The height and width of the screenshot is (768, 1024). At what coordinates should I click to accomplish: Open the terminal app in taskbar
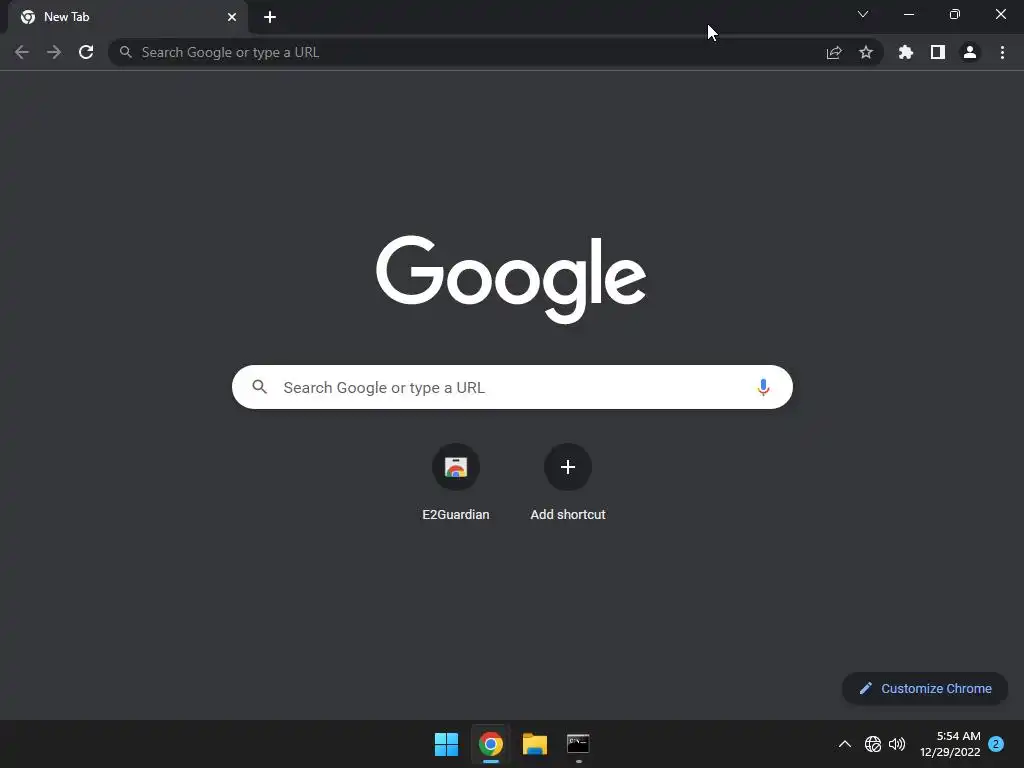(x=578, y=744)
